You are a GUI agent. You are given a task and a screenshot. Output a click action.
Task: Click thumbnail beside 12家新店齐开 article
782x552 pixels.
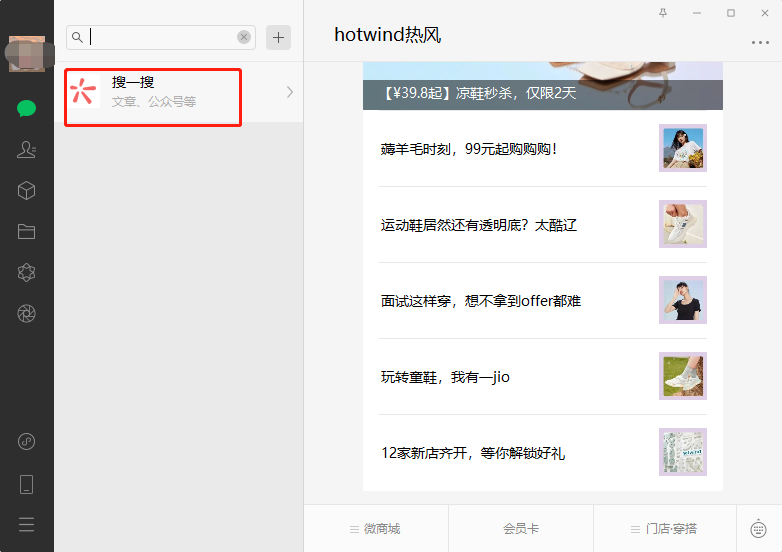coord(683,452)
